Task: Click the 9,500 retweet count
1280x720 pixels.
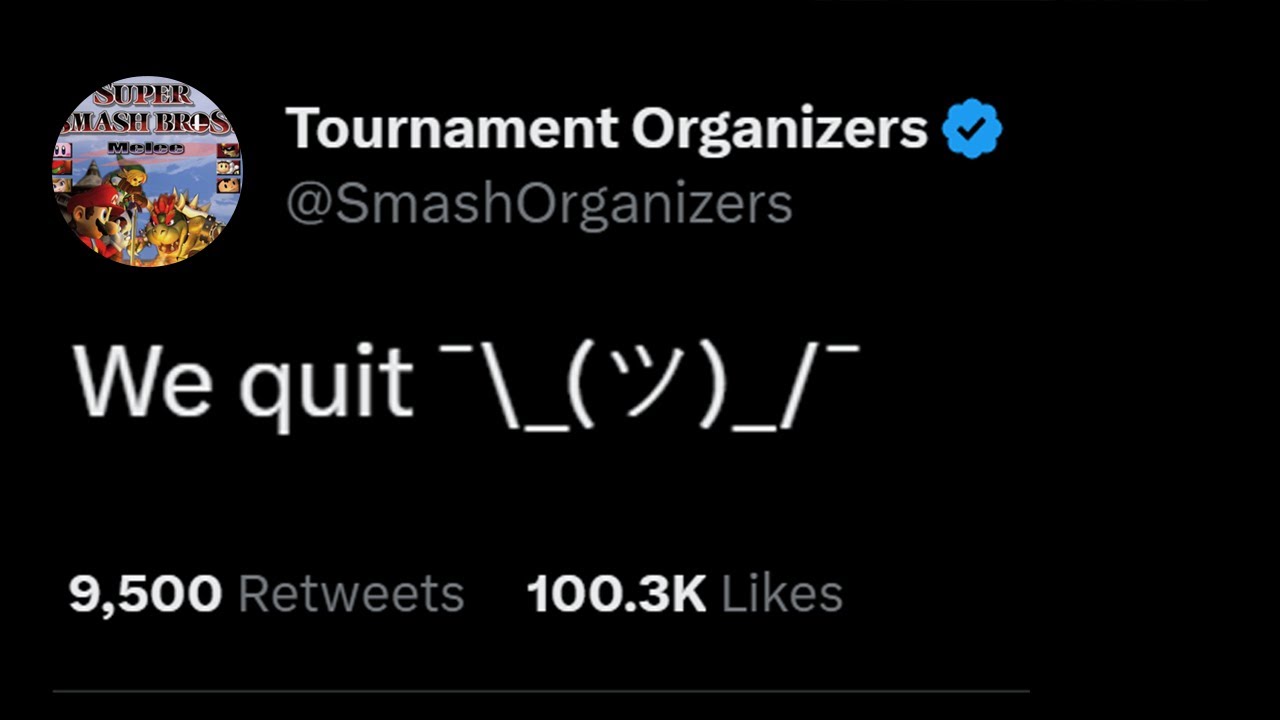Action: coord(145,594)
